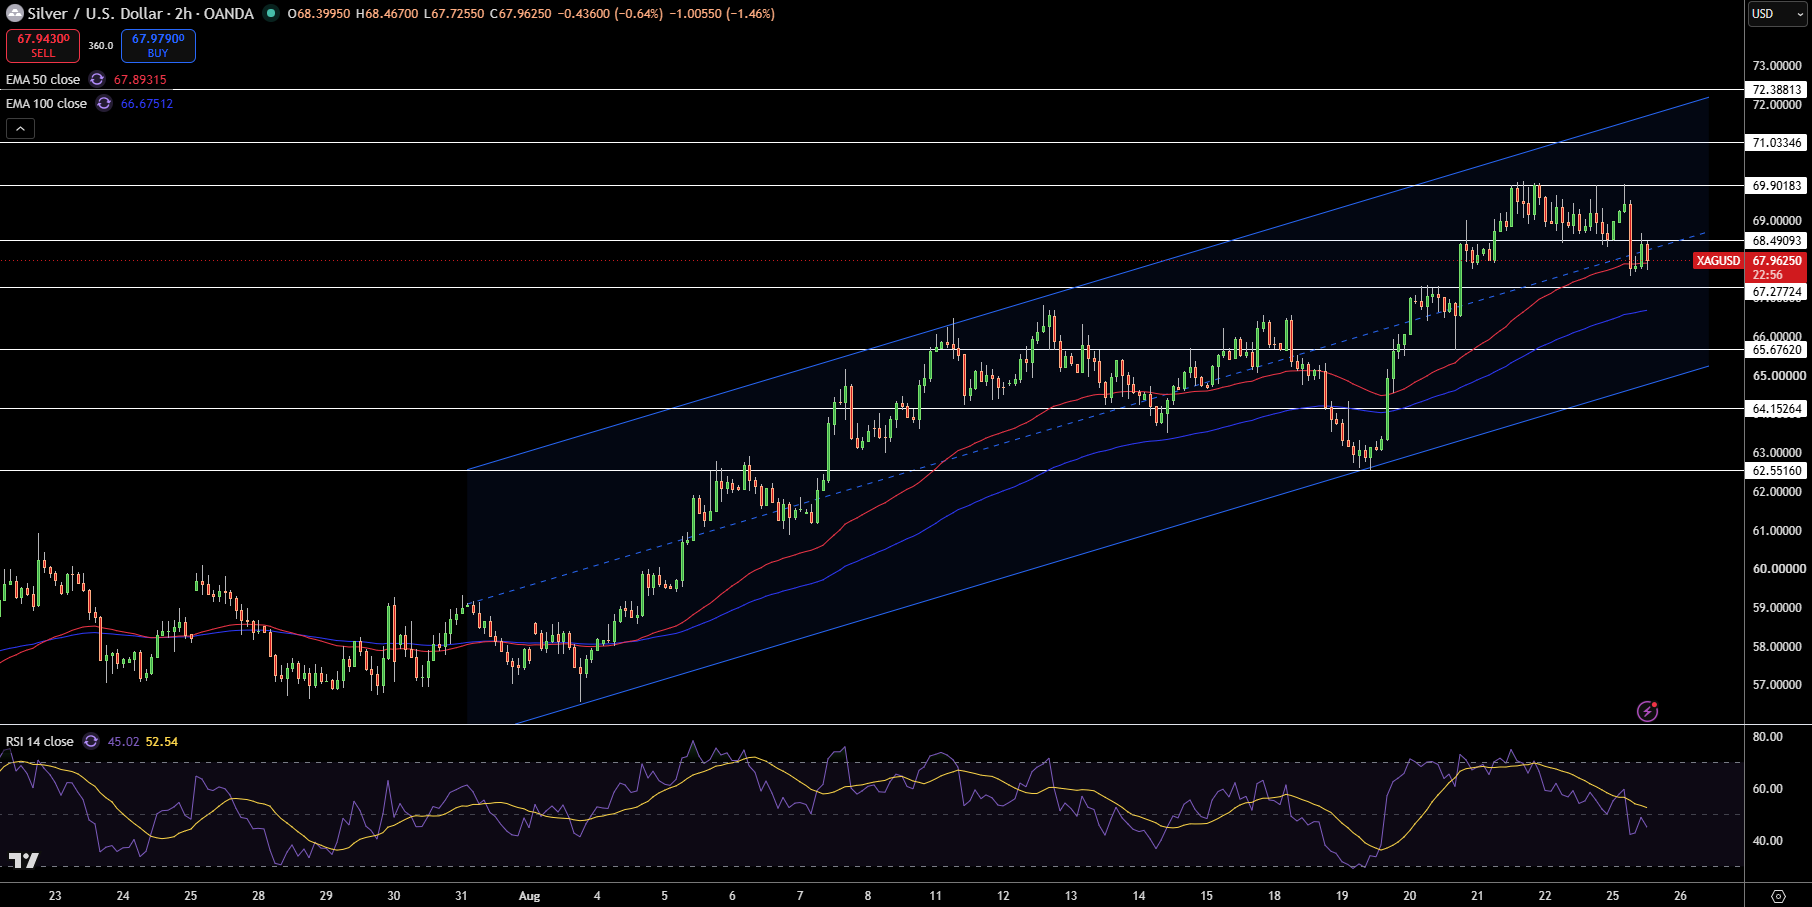Click the RSI 14 refresh circle icon
Image resolution: width=1812 pixels, height=907 pixels.
point(91,741)
